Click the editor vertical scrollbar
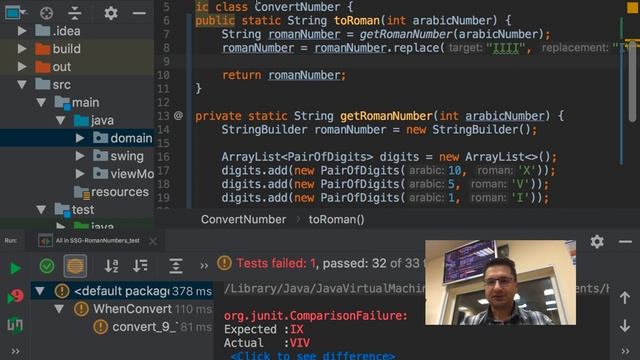This screenshot has width=640, height=360. (632, 82)
